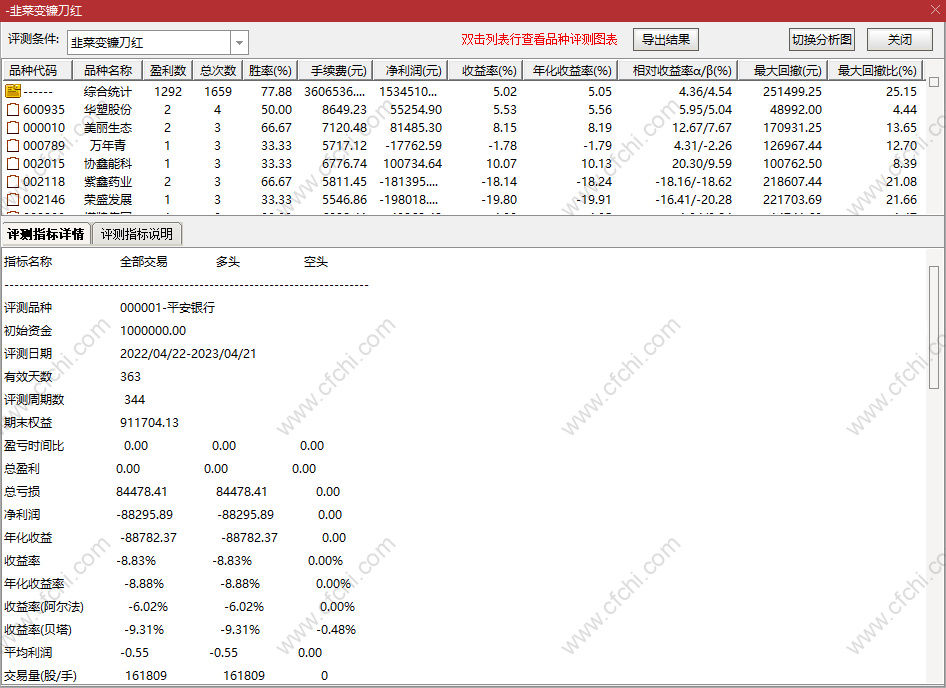Sort by the 净利润(元) column header
This screenshot has width=946, height=688.
(x=410, y=71)
